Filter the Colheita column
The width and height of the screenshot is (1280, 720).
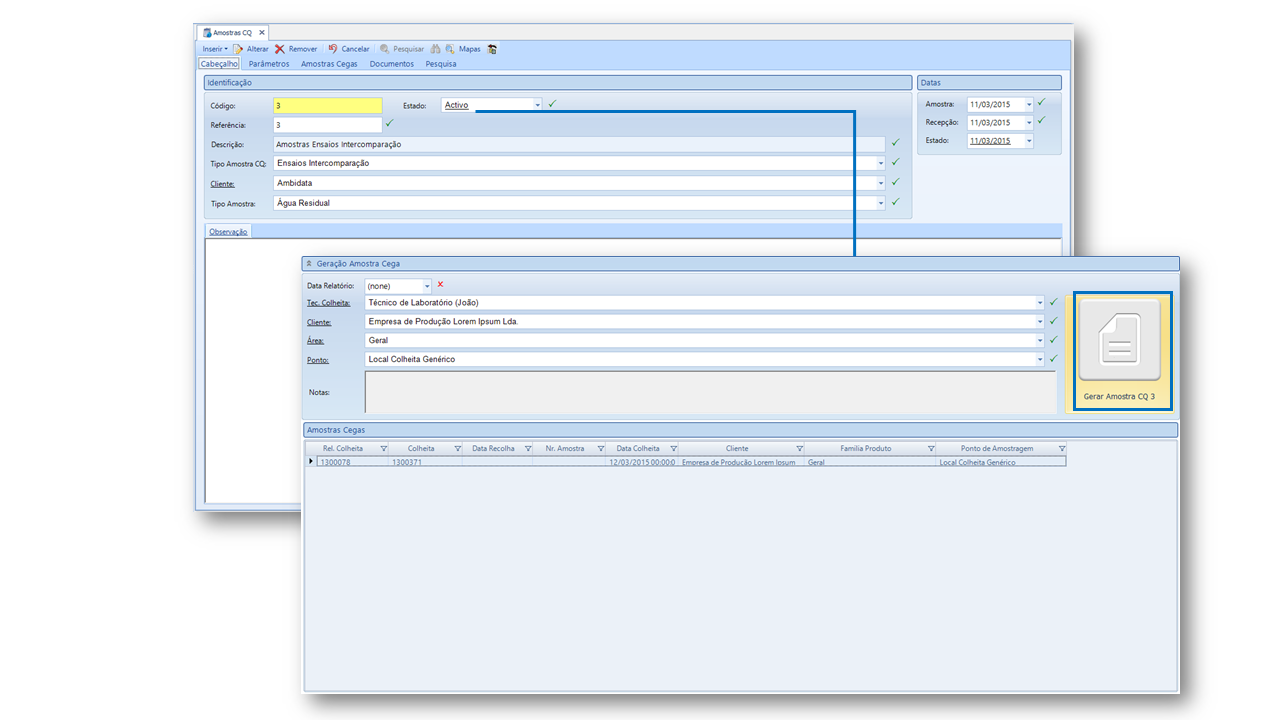(x=458, y=449)
